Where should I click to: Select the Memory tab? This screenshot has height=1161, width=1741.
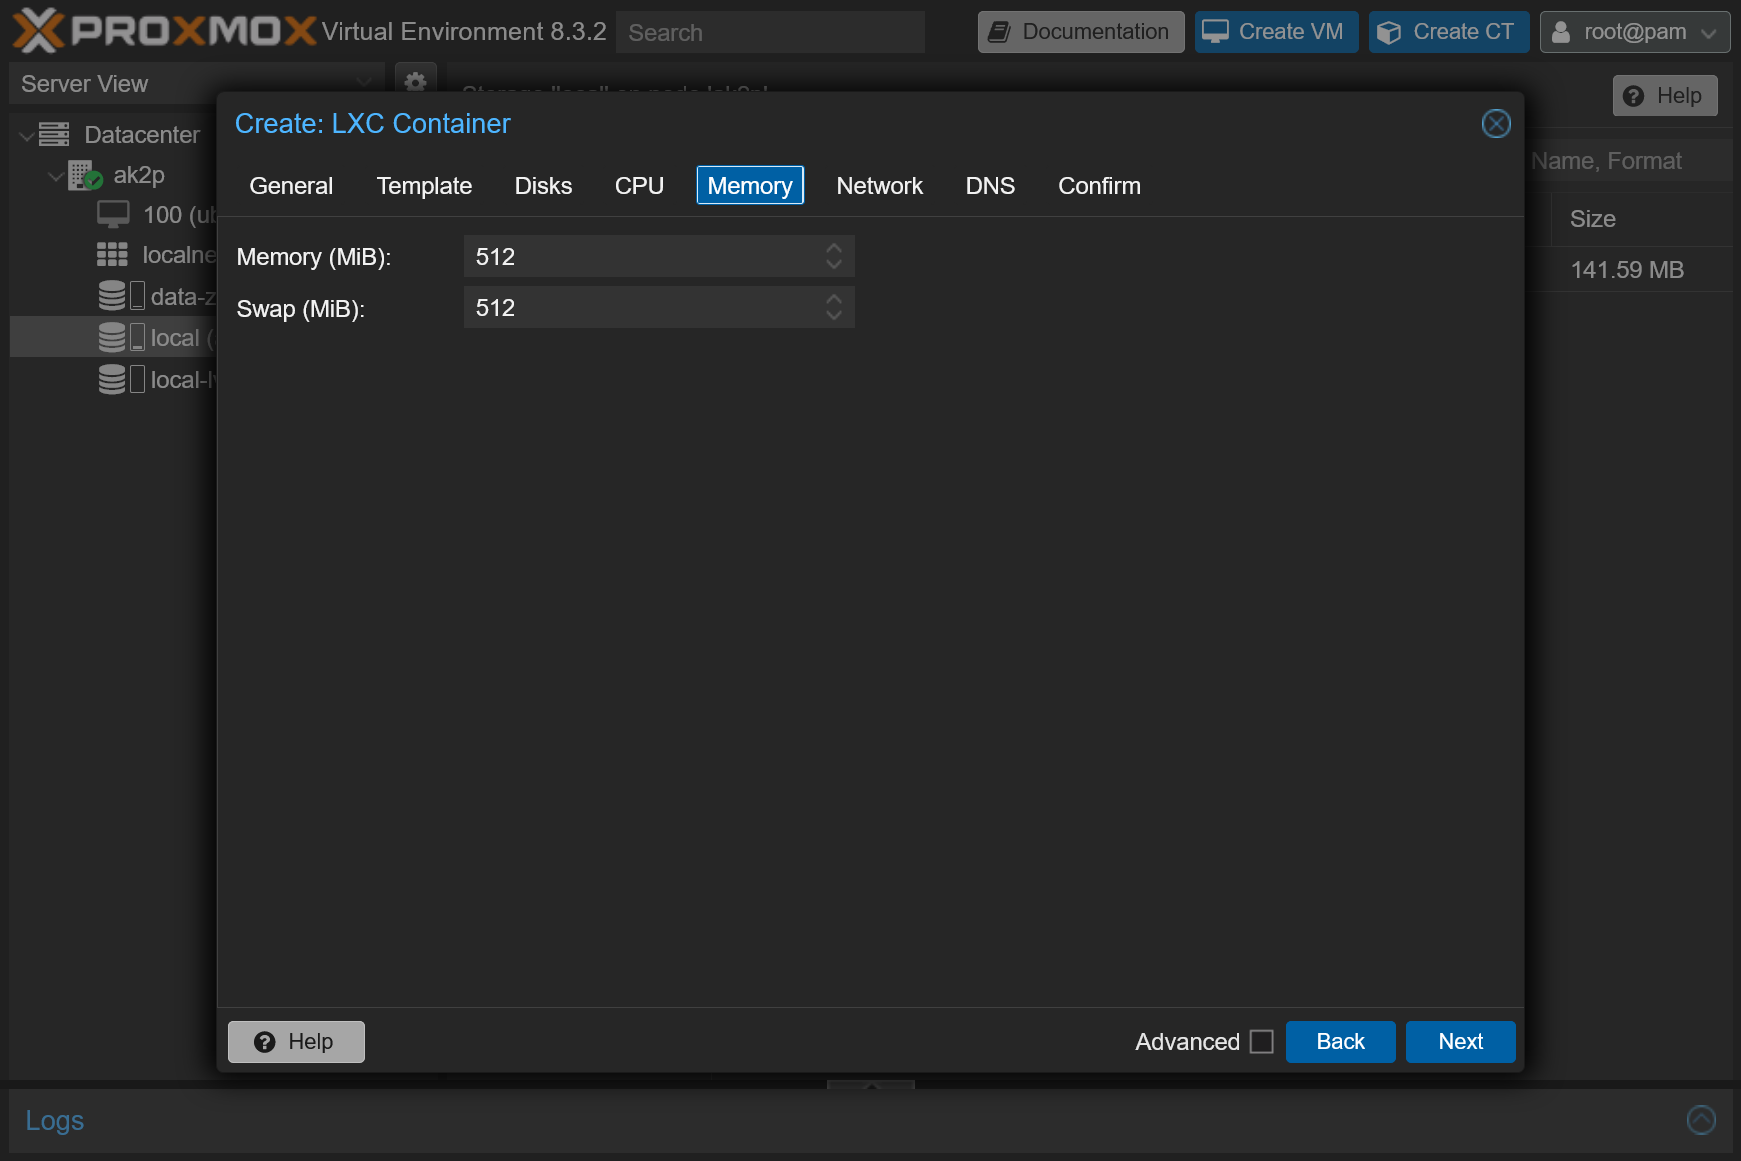coord(750,186)
